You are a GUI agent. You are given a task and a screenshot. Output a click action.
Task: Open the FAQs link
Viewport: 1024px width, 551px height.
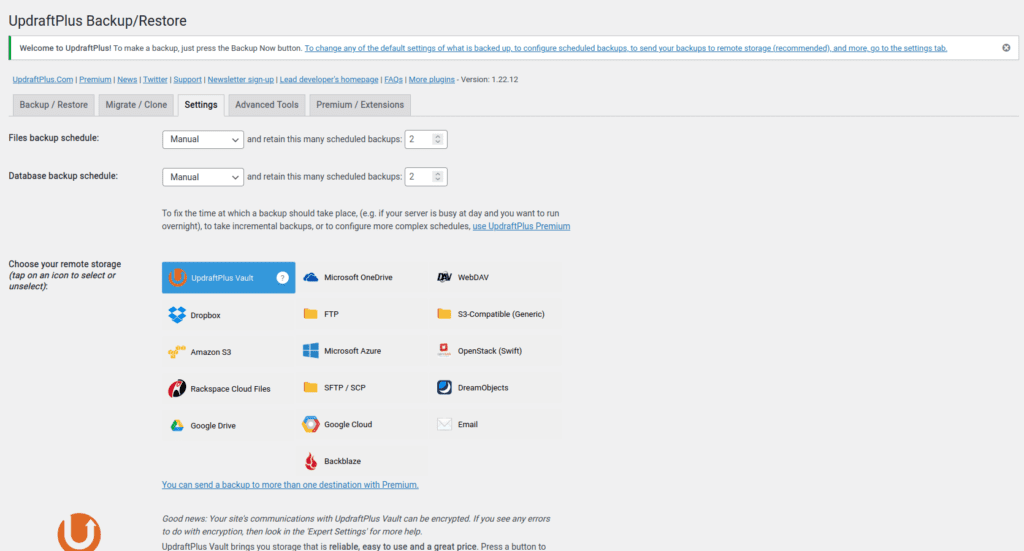pyautogui.click(x=393, y=79)
